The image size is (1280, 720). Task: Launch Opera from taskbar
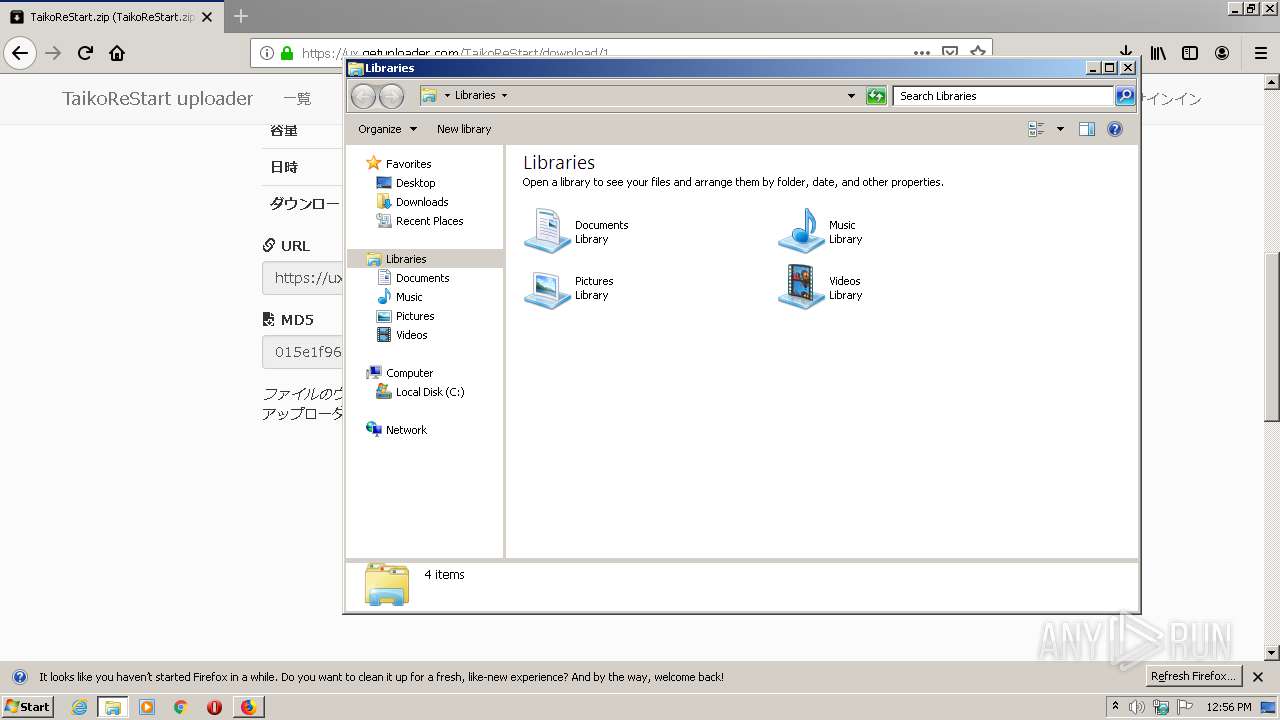point(214,707)
